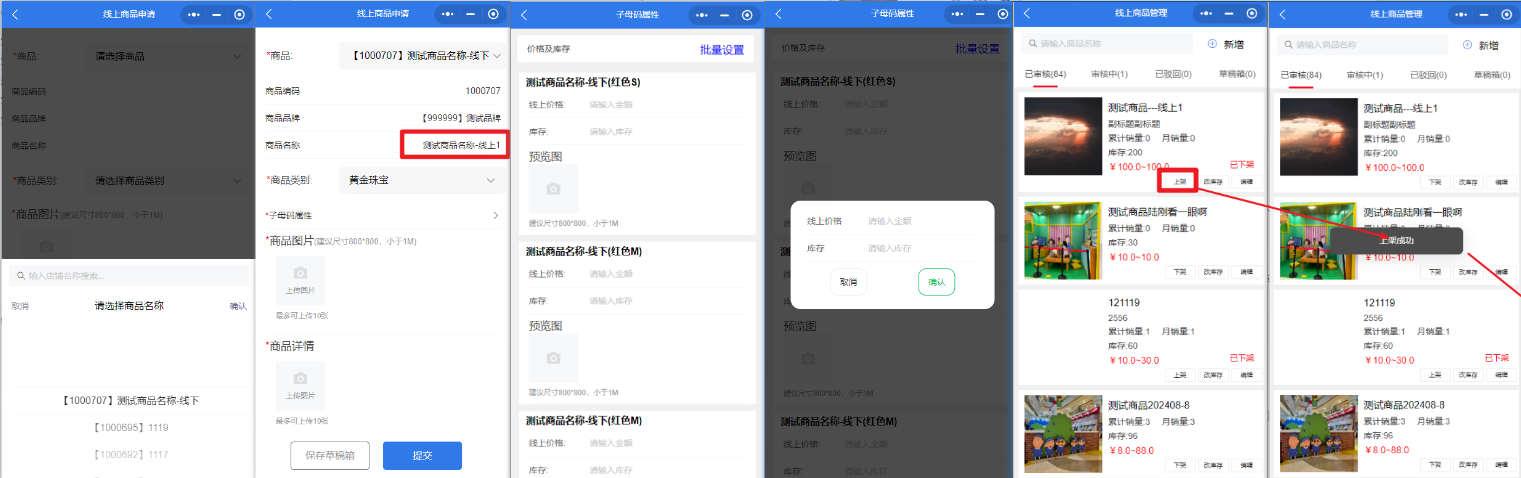Click the blue 提交 button
The width and height of the screenshot is (1521, 478).
tap(422, 455)
